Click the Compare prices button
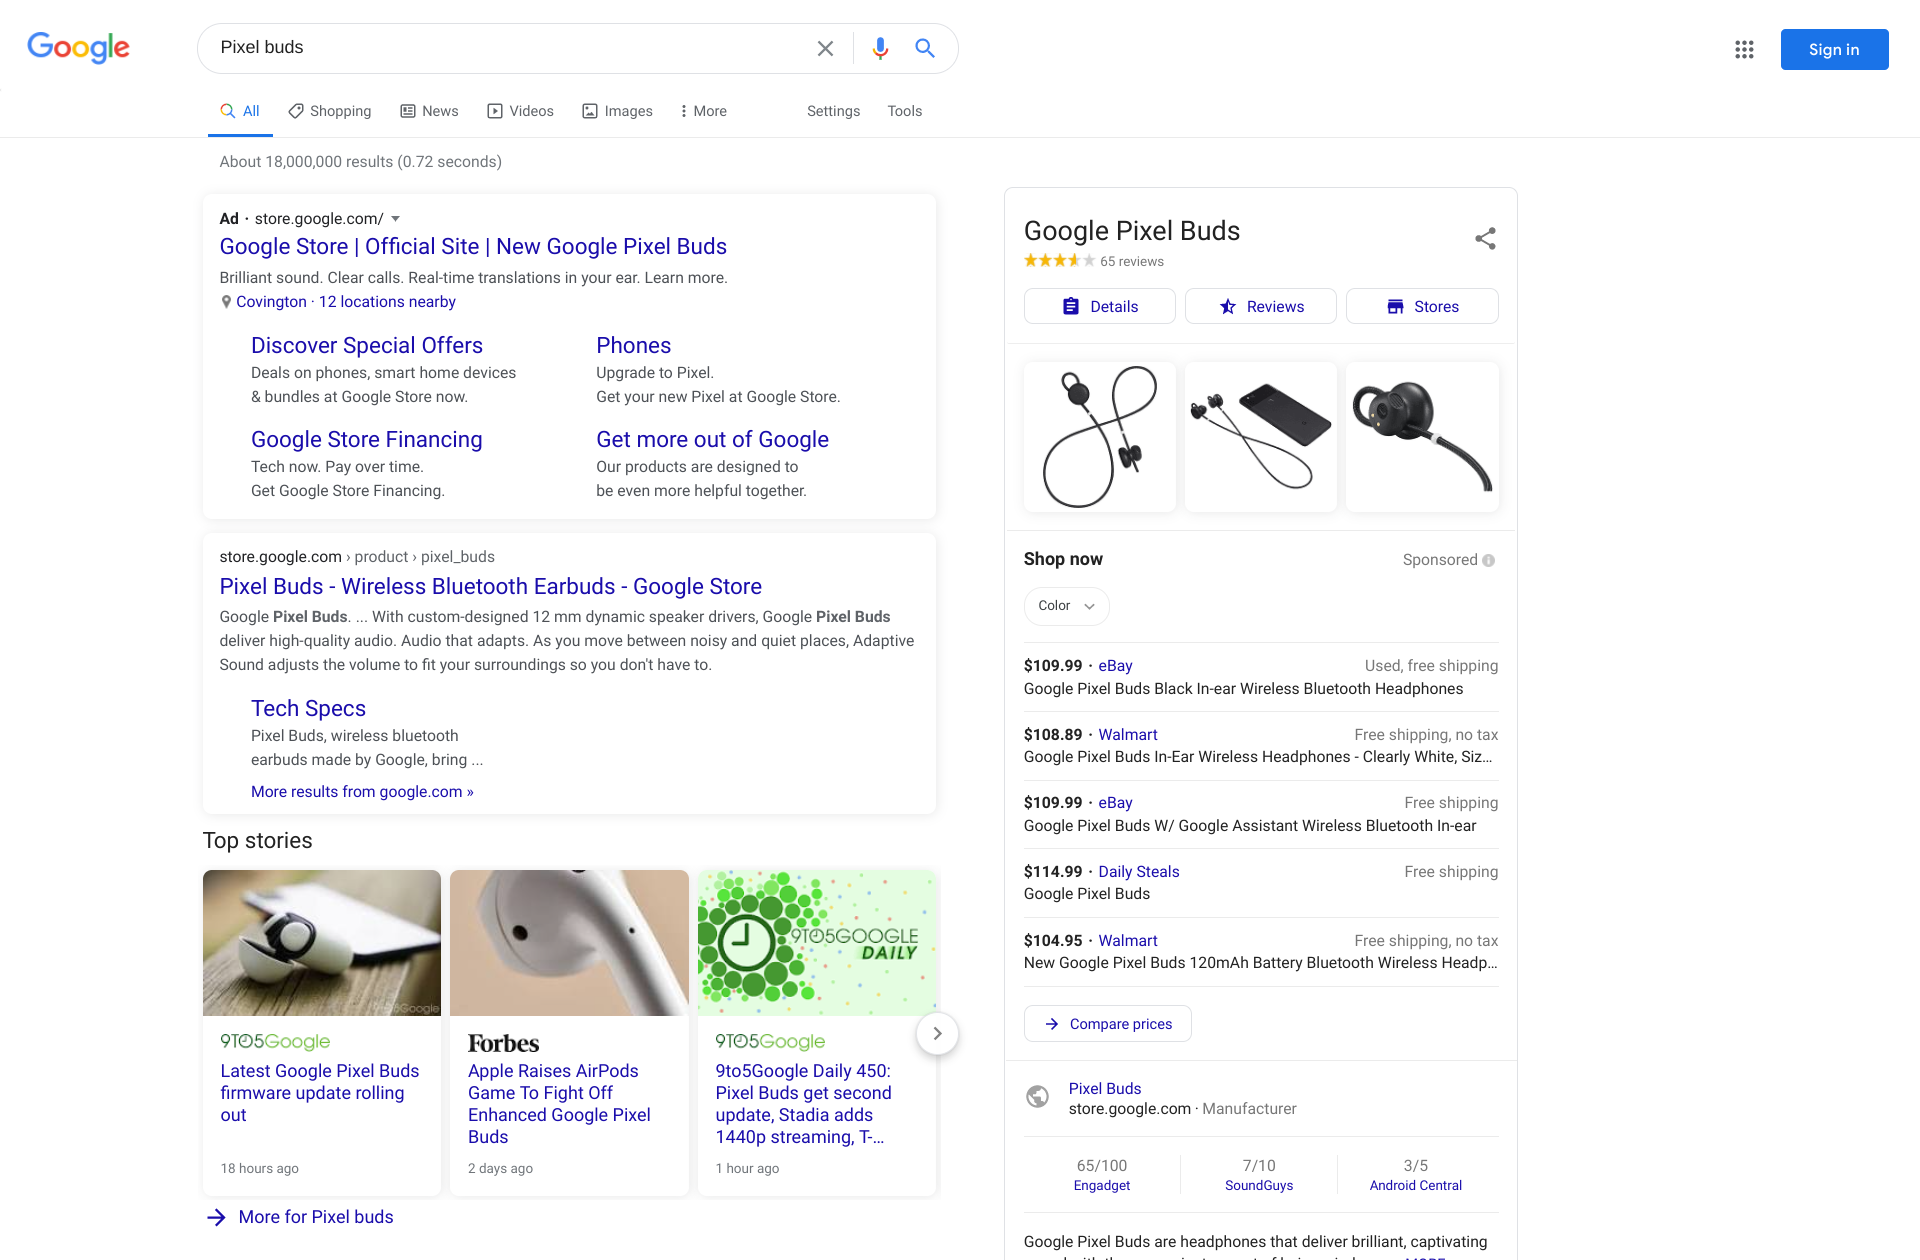Viewport: 1920px width, 1260px height. (1107, 1024)
